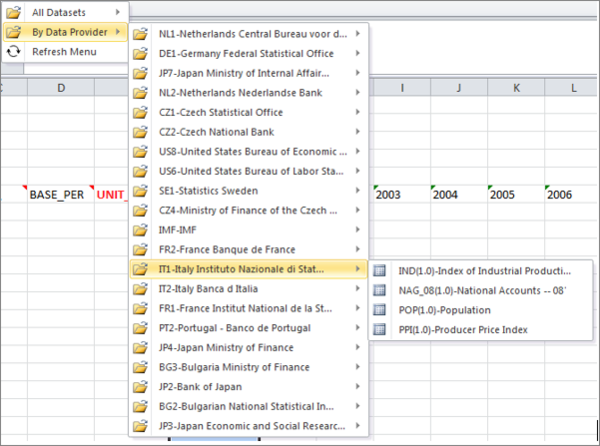Expand the DE1-Germany Federal Statistical Office arrow
600x446 pixels.
click(358, 53)
